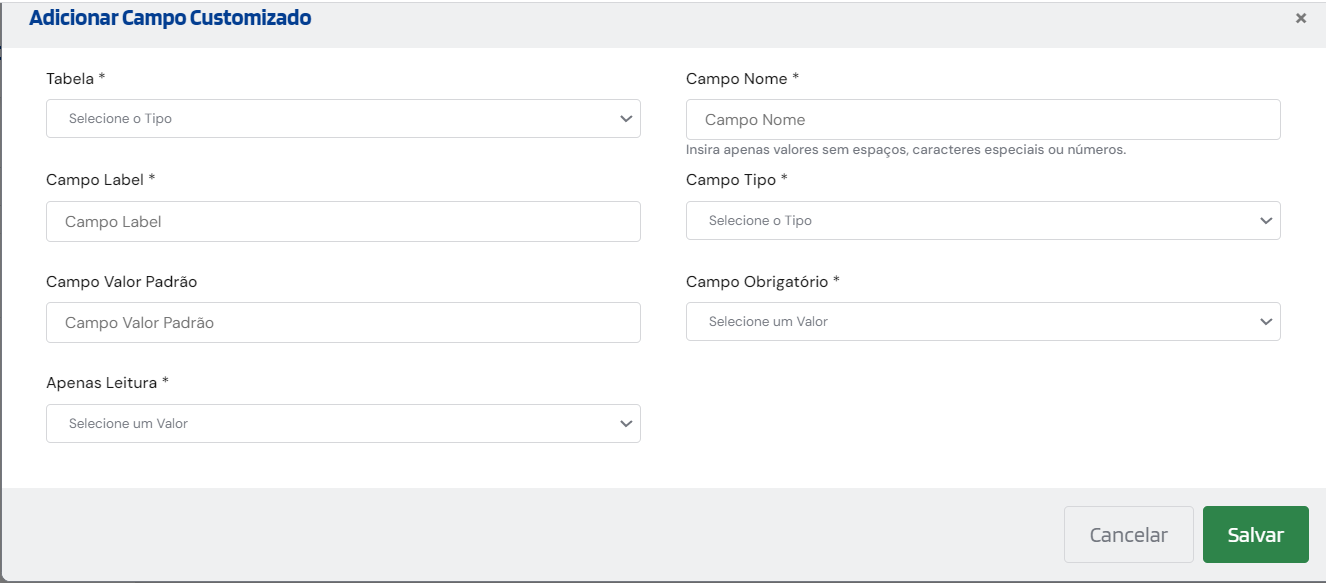Screen dimensions: 1326x583
Task: Save the custom field with Salvar
Action: click(1255, 535)
